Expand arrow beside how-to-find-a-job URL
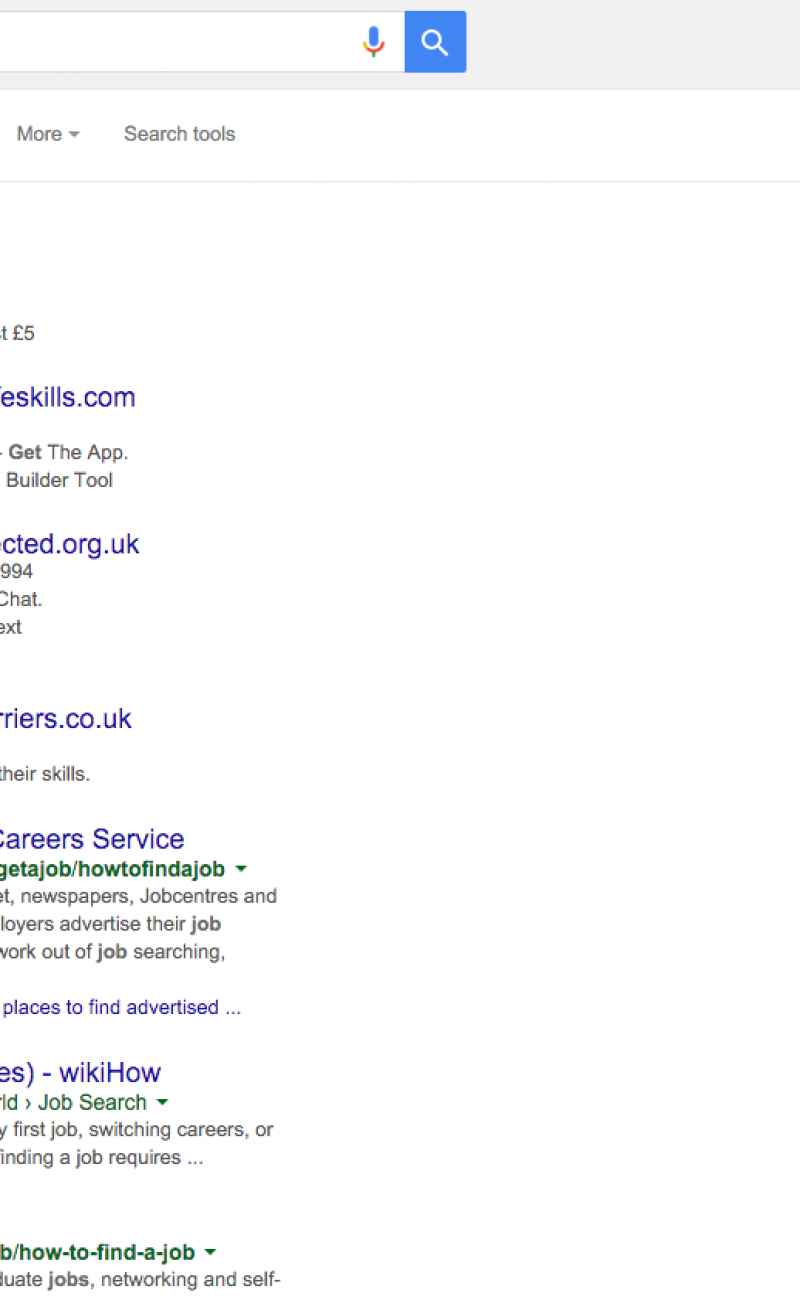 pos(210,1252)
